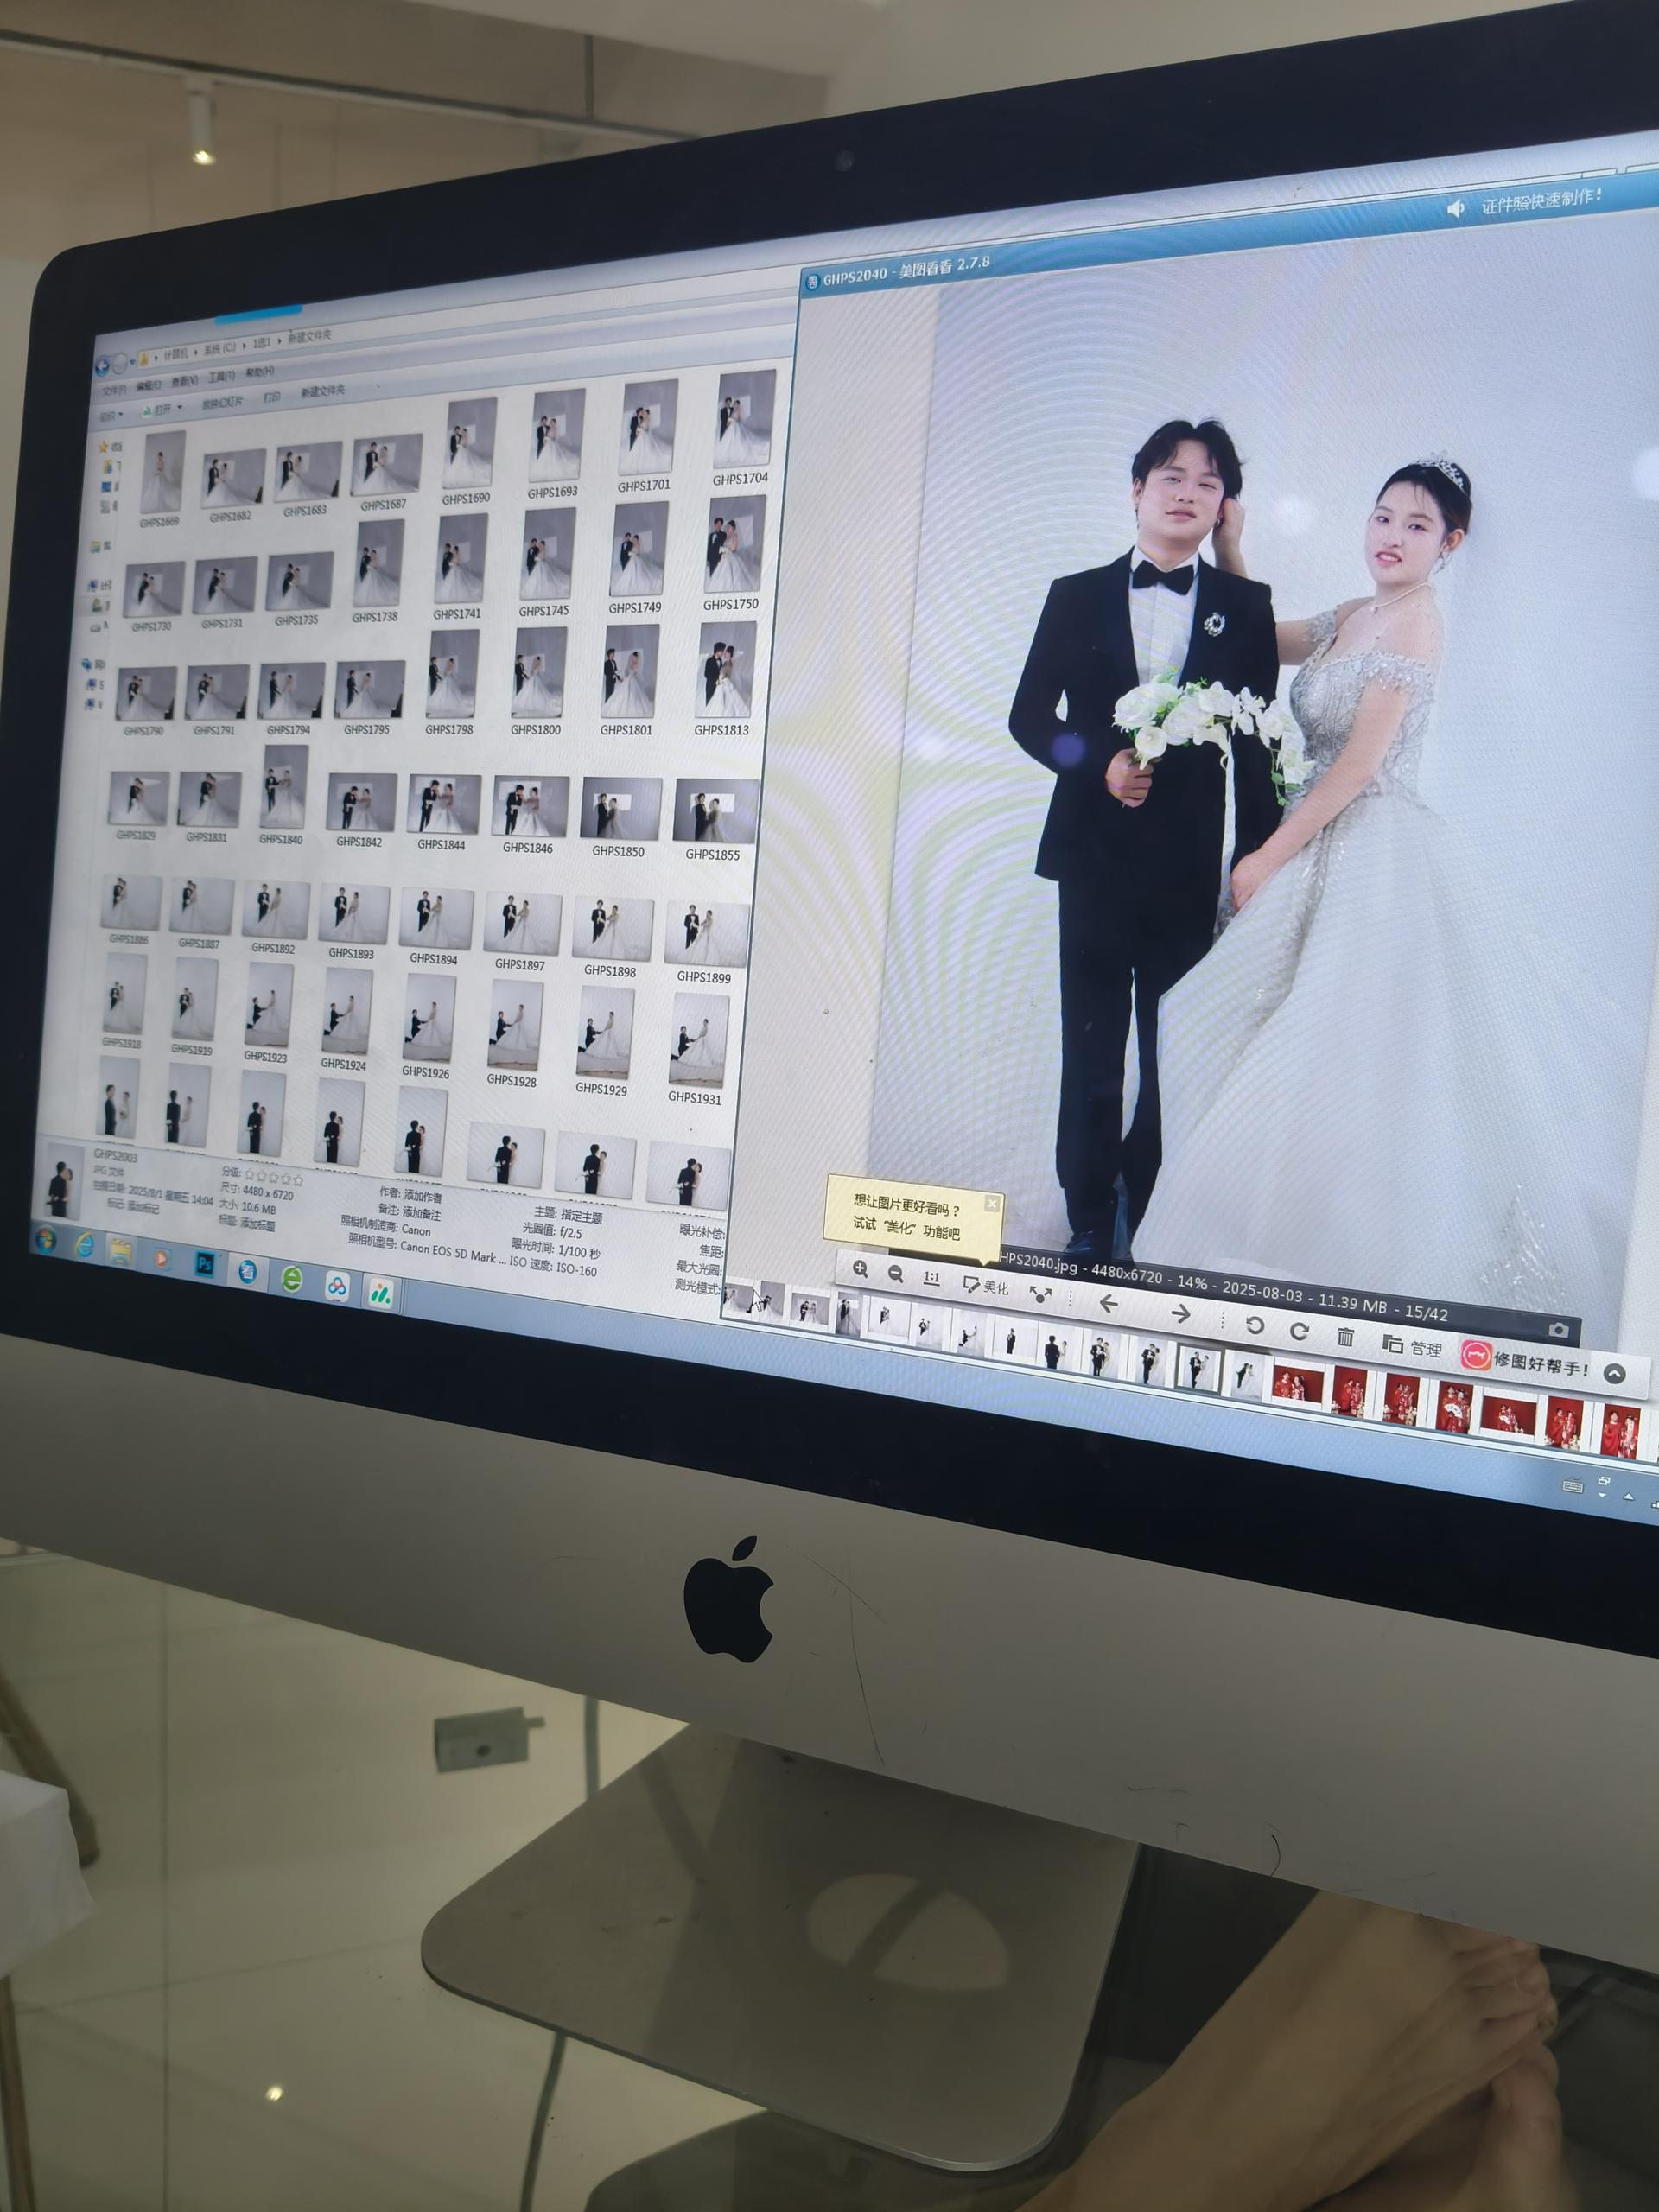Expand the 组织 dropdown in Explorer toolbar

[x=112, y=414]
